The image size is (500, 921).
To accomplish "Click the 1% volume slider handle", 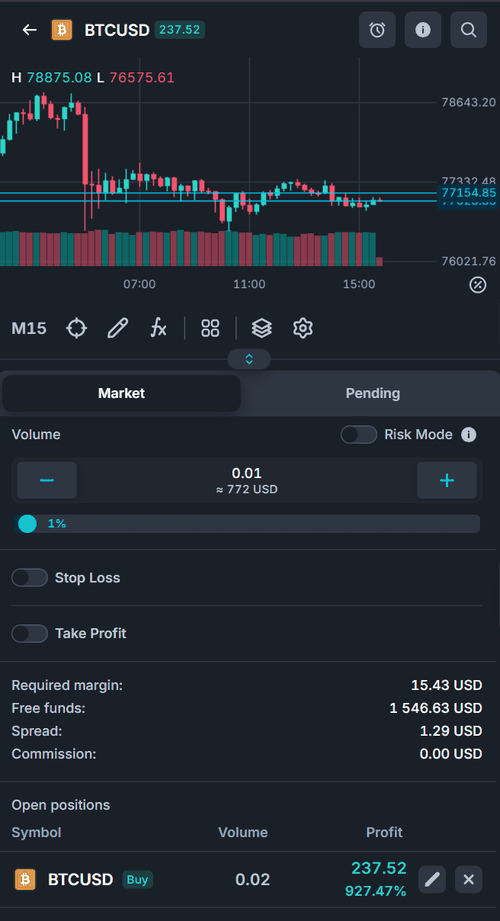I will (28, 523).
